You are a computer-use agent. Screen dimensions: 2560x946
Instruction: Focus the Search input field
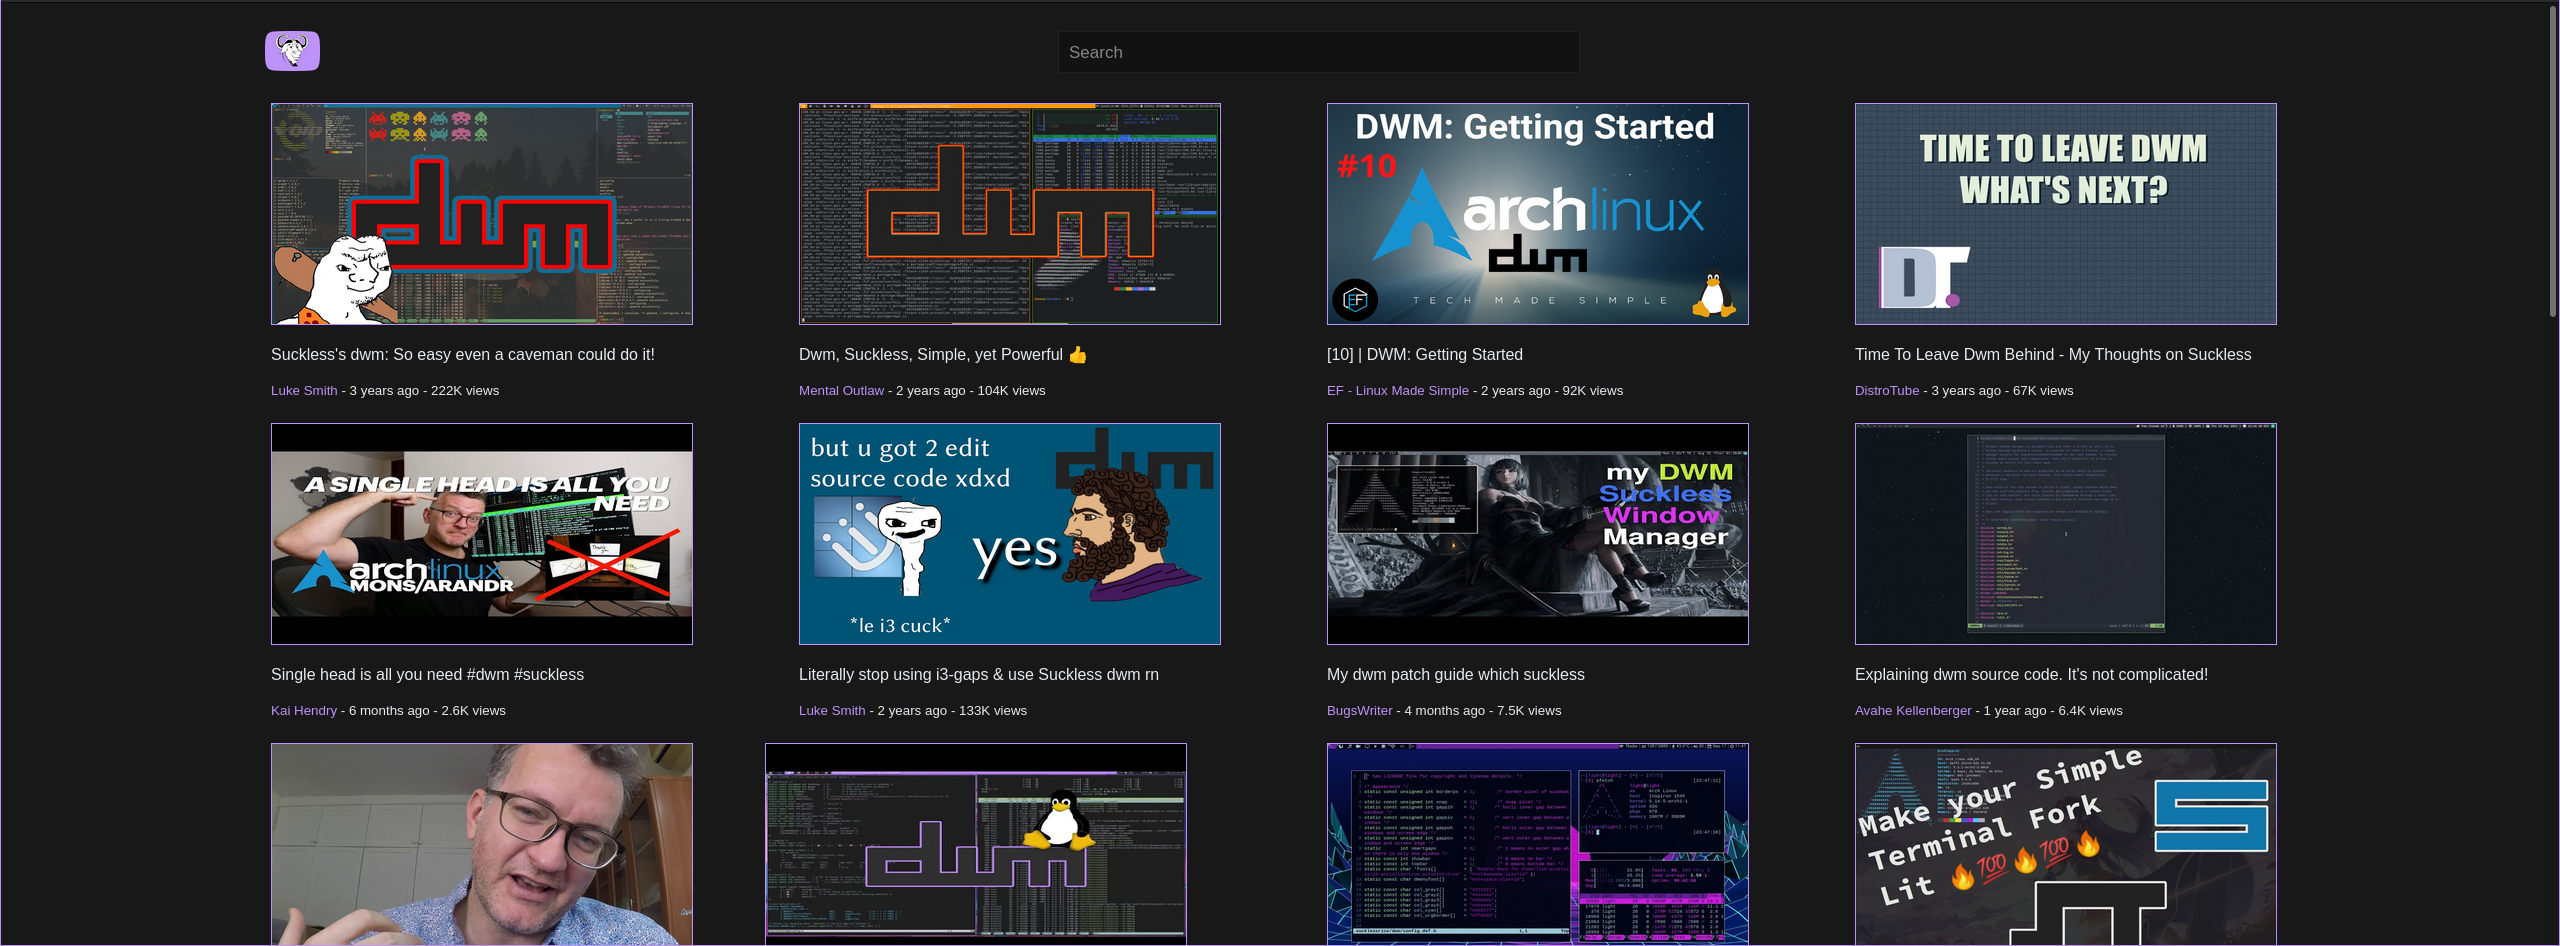pos(1318,52)
